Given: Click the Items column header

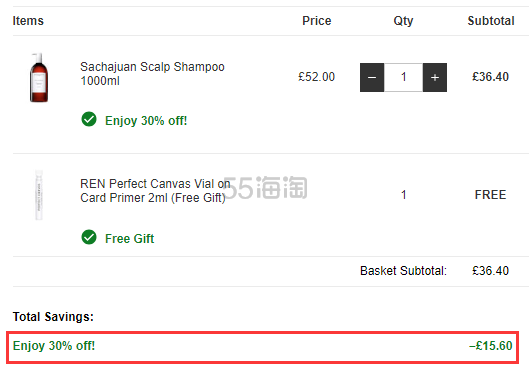Looking at the screenshot, I should [x=28, y=21].
